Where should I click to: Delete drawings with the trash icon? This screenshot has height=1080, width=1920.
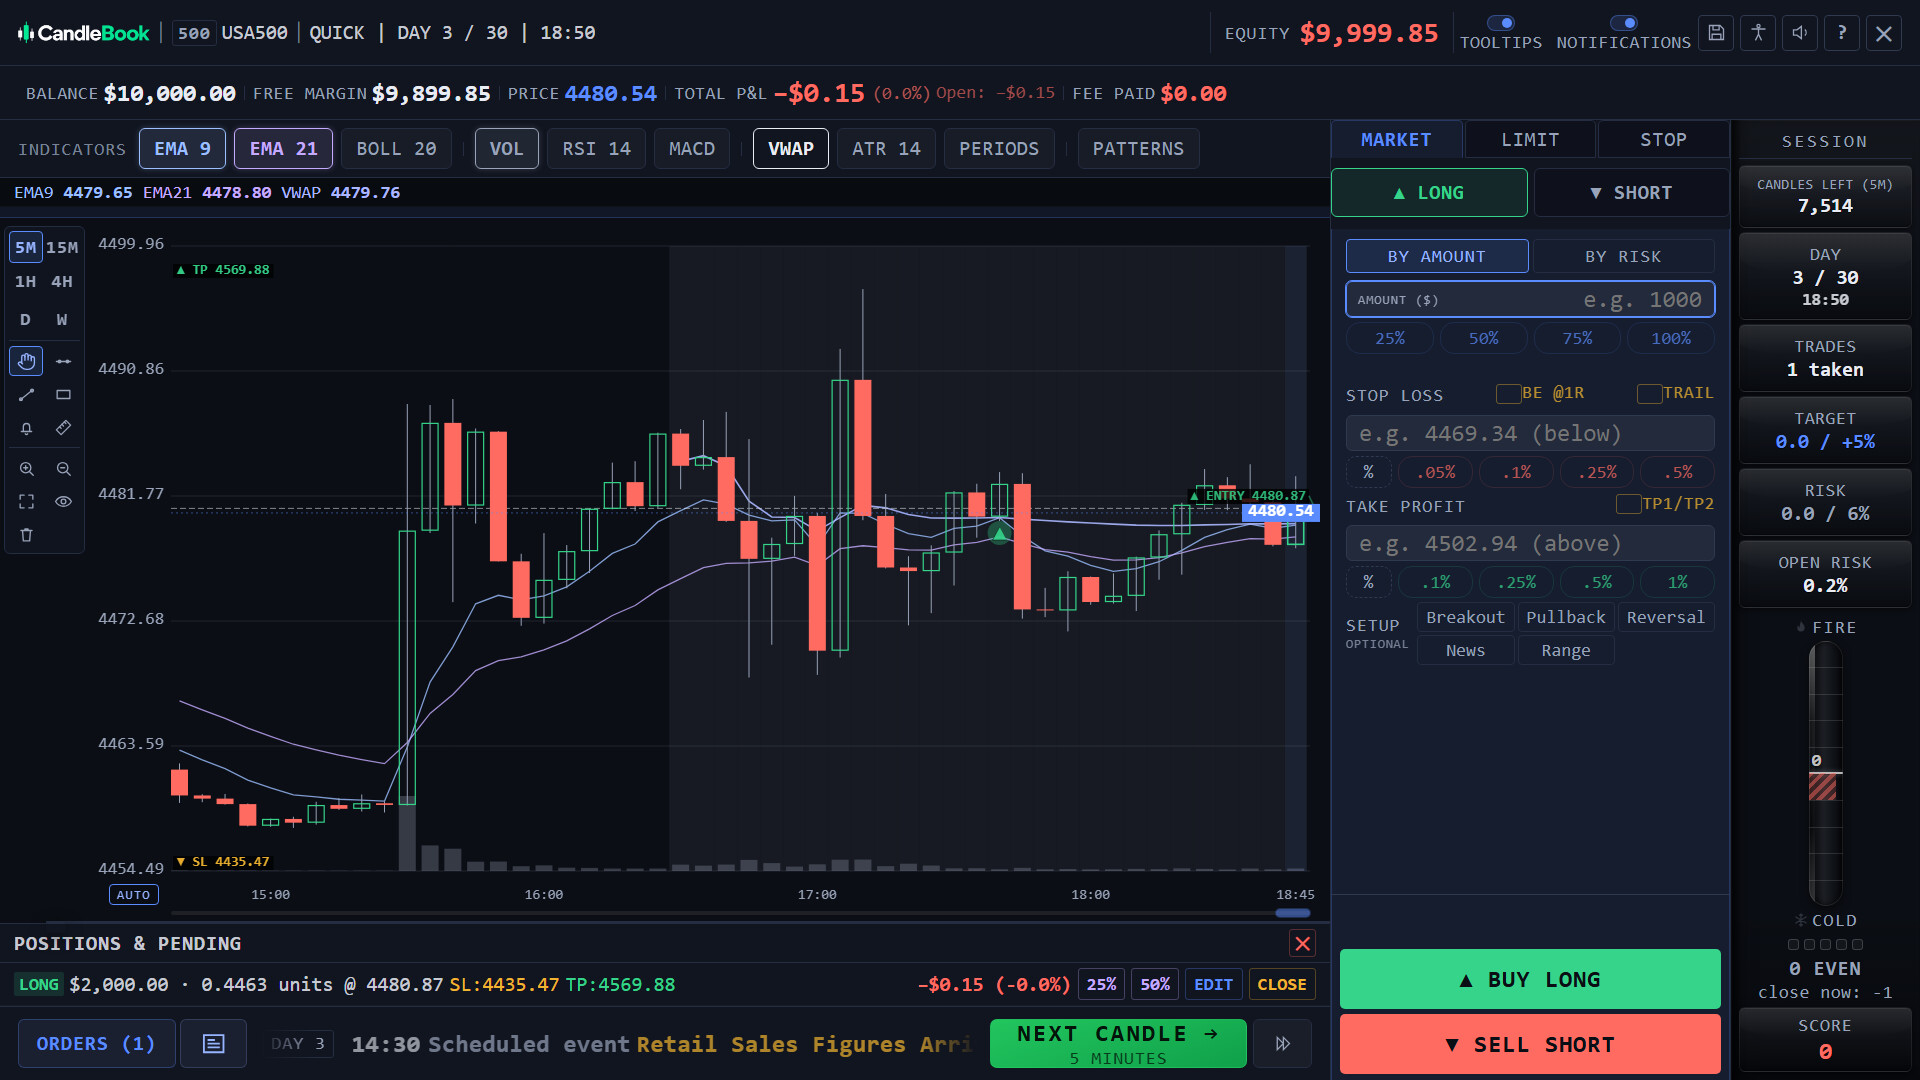point(26,535)
